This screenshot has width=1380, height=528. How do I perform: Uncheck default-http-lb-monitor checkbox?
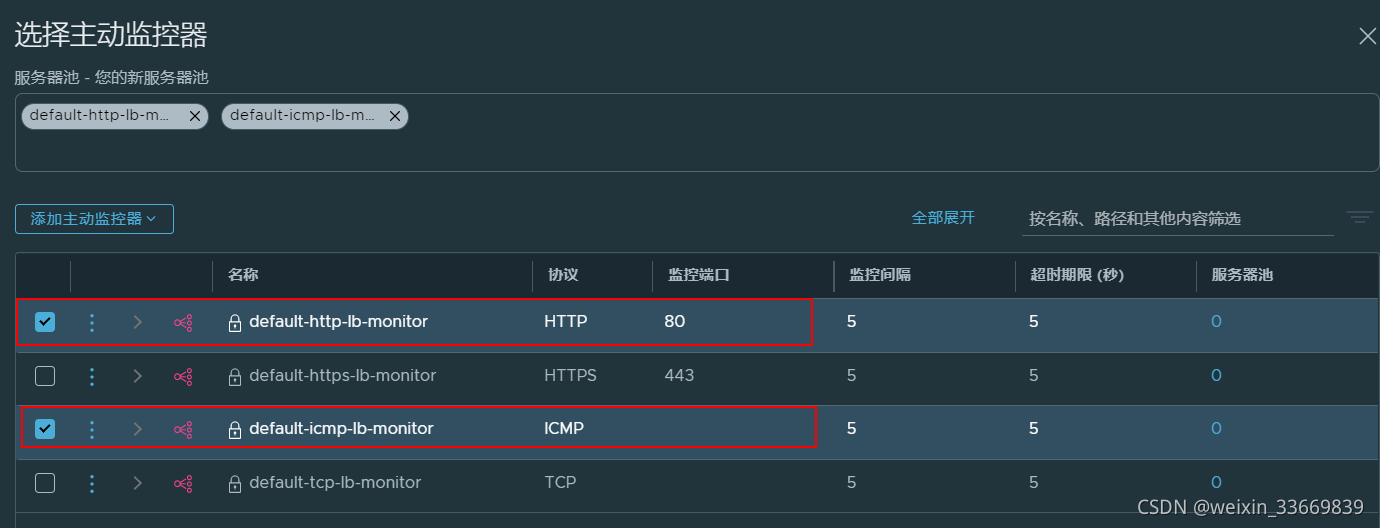[45, 322]
